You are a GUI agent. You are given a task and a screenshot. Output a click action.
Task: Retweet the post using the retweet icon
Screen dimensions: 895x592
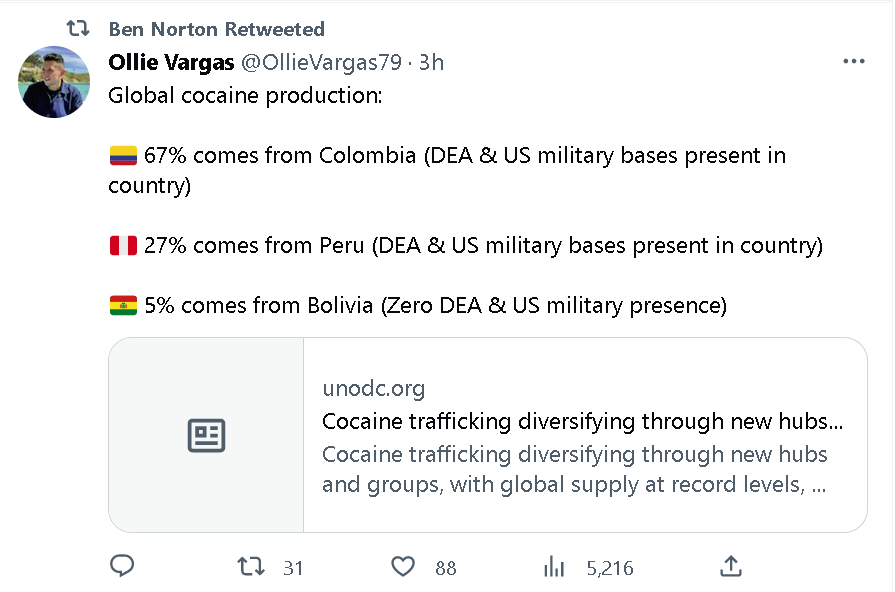(251, 566)
